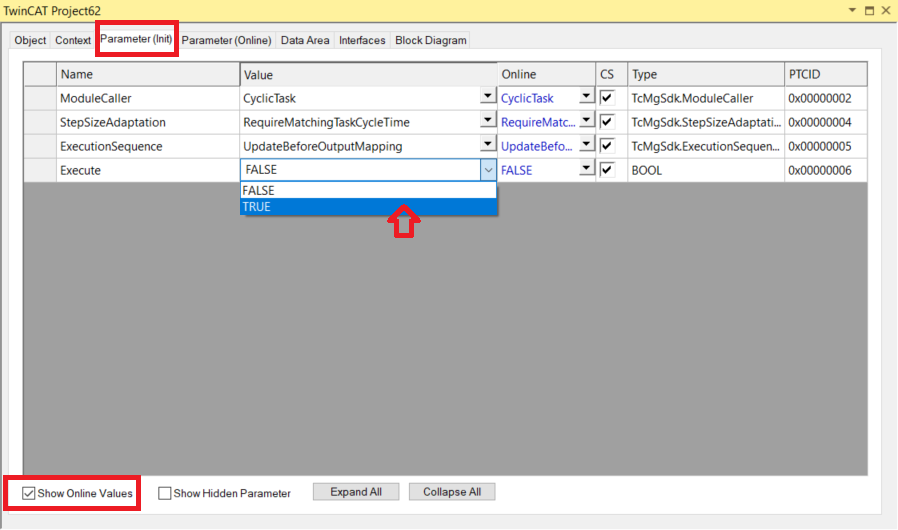The height and width of the screenshot is (530, 898).
Task: Show the Block Diagram tab
Action: click(431, 40)
